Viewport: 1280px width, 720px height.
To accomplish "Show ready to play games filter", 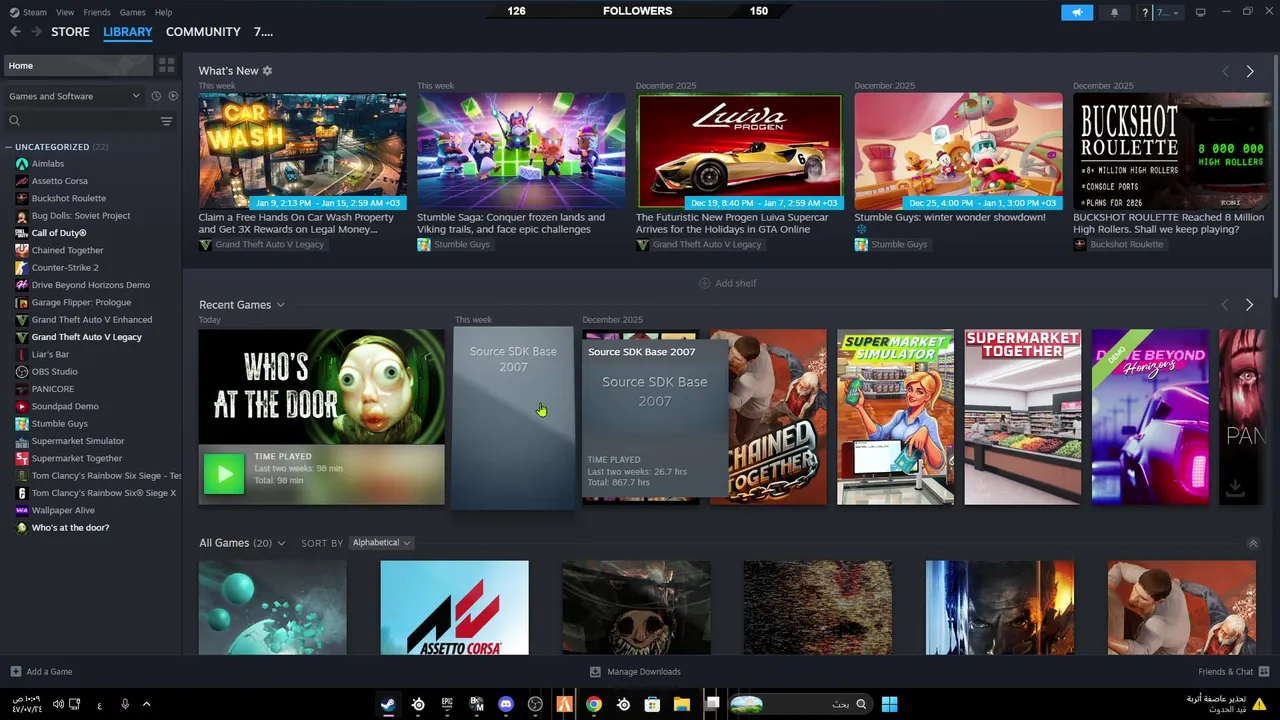I will pos(173,96).
